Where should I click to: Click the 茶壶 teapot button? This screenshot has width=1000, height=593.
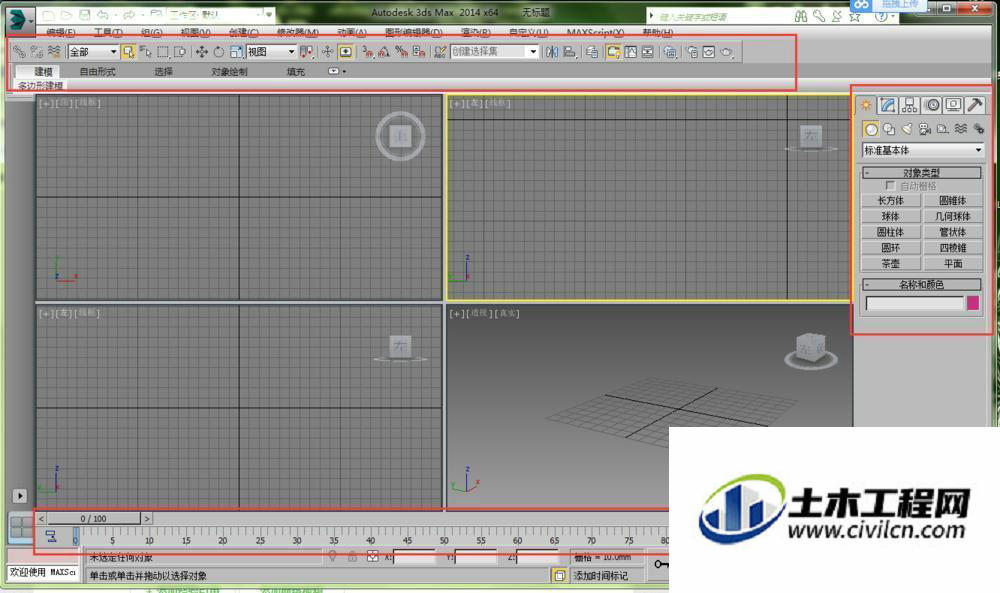[x=890, y=263]
